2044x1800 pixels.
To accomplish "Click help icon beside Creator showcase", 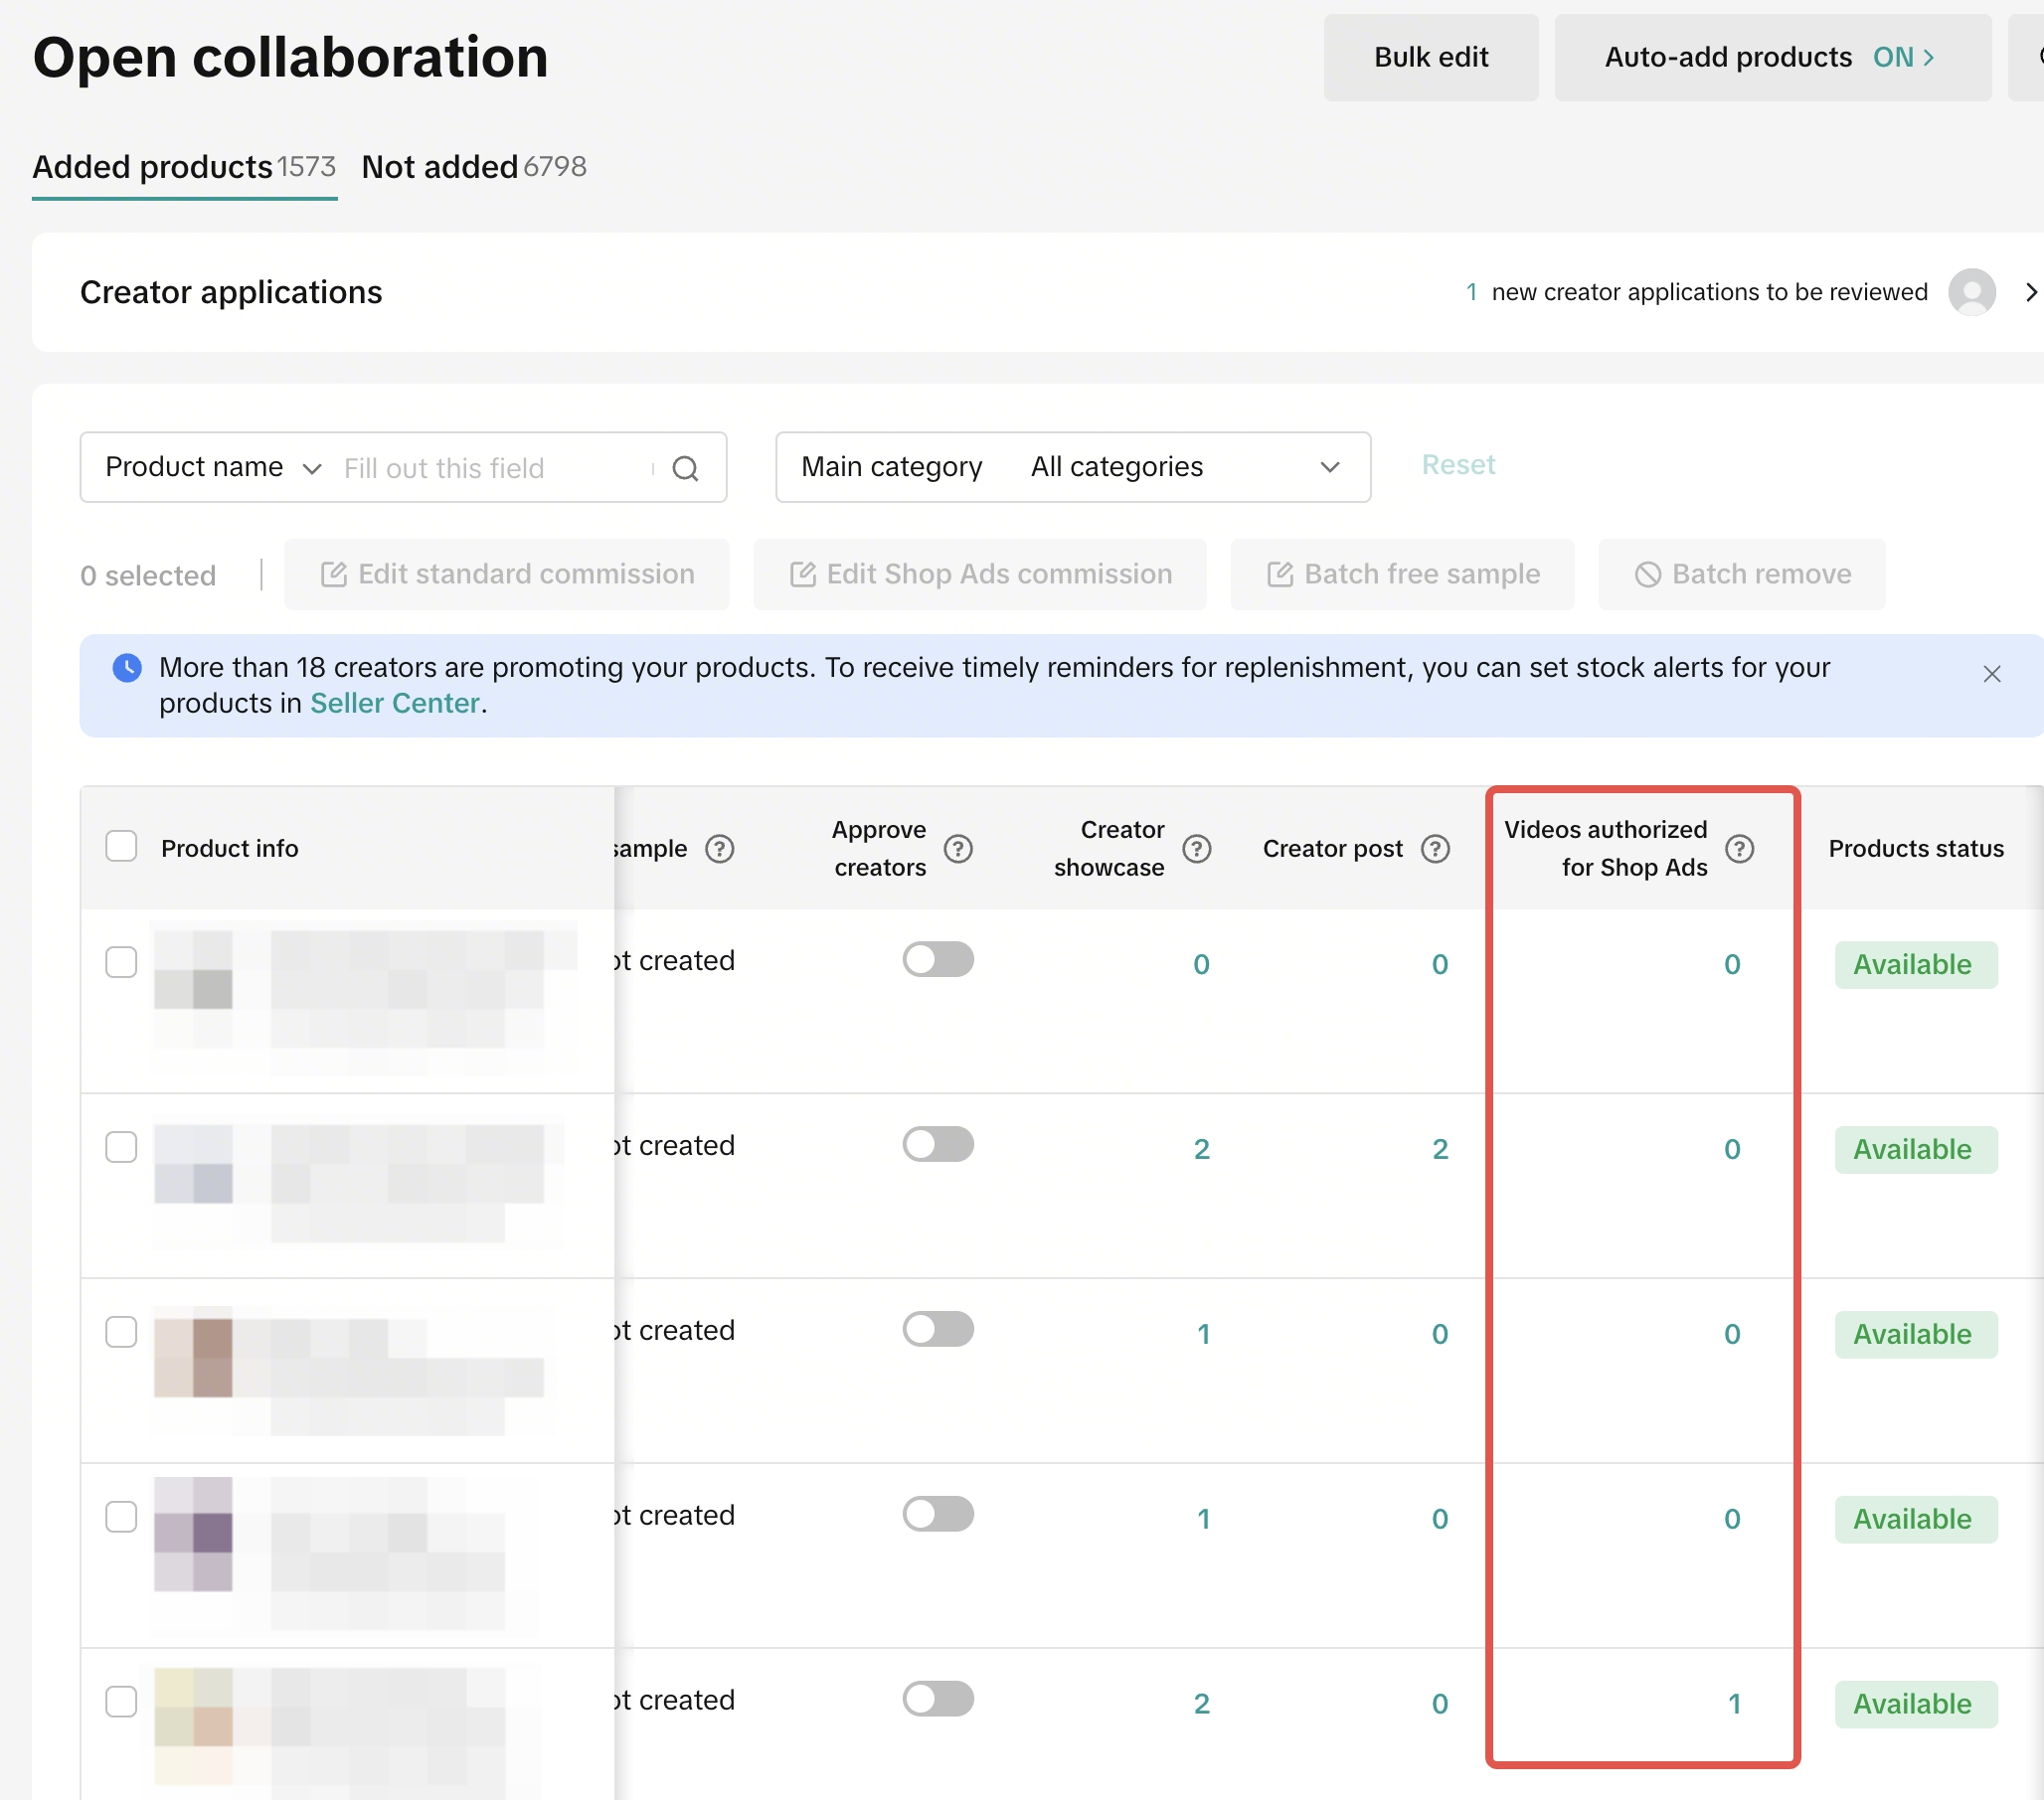I will click(1196, 849).
